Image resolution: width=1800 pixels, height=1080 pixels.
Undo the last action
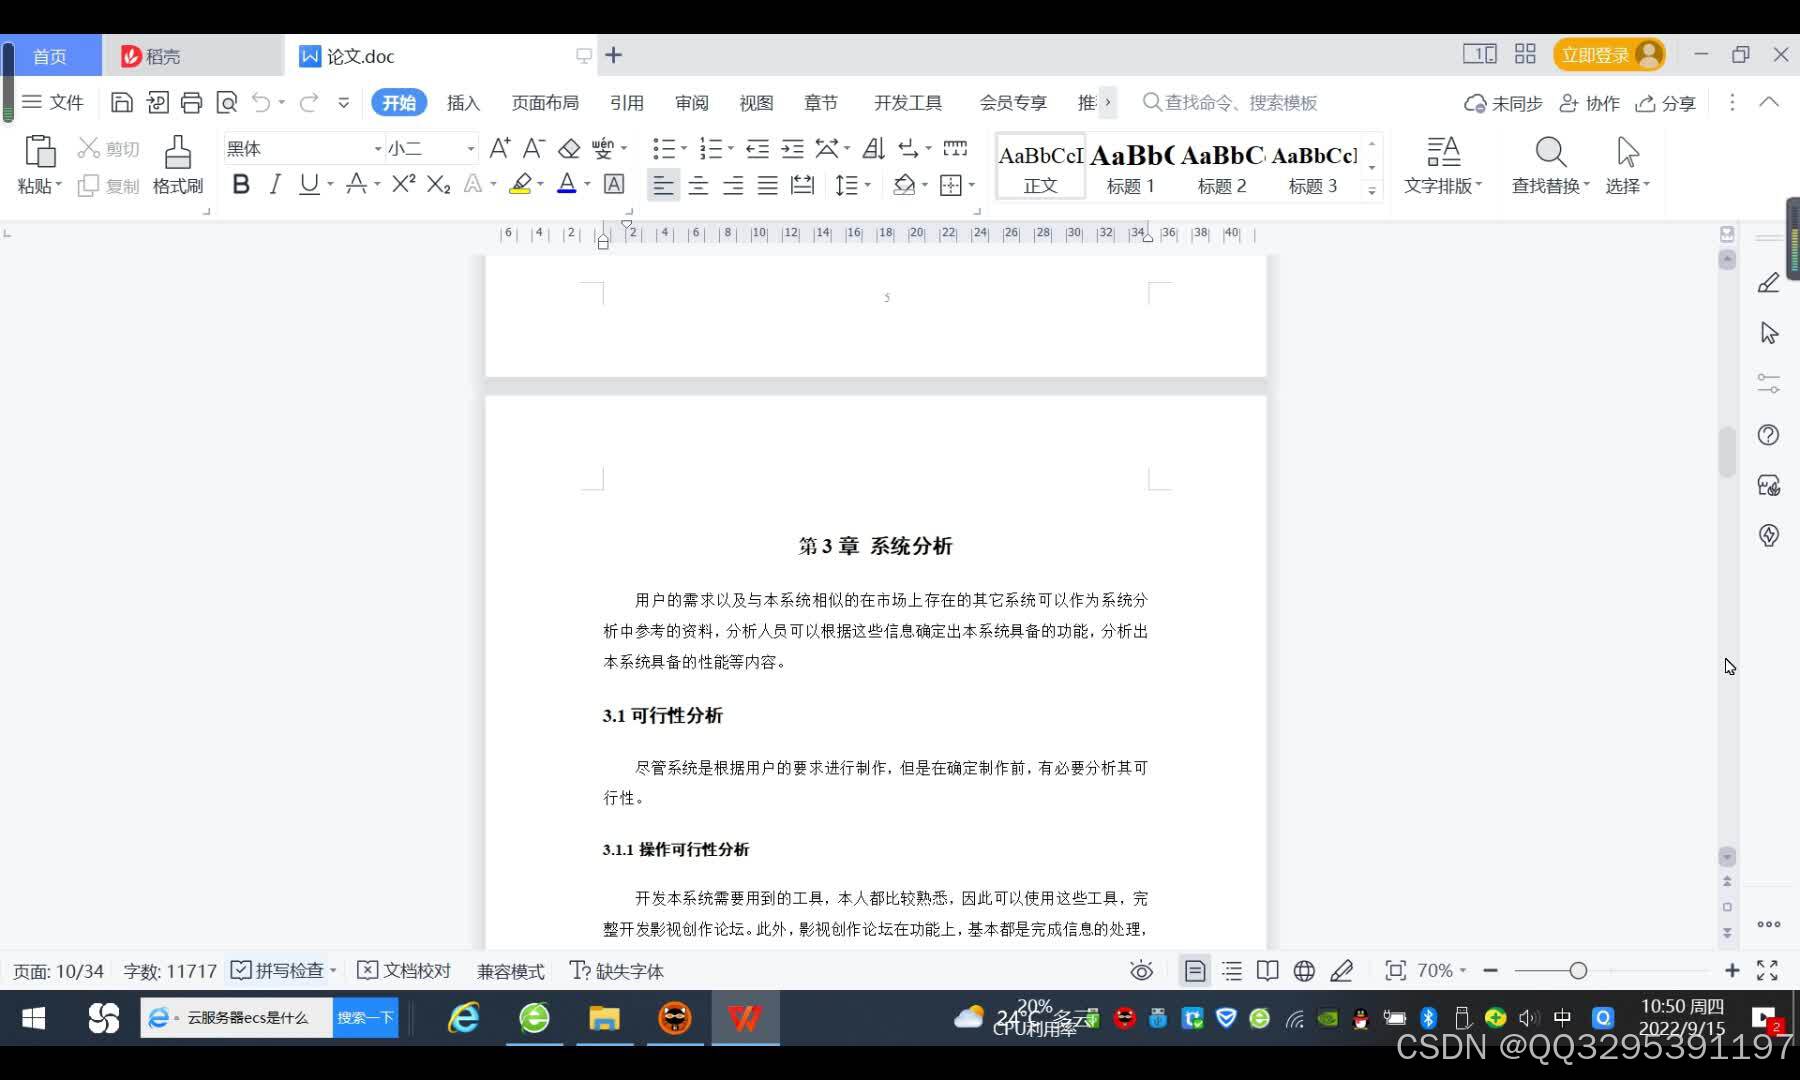pos(261,102)
